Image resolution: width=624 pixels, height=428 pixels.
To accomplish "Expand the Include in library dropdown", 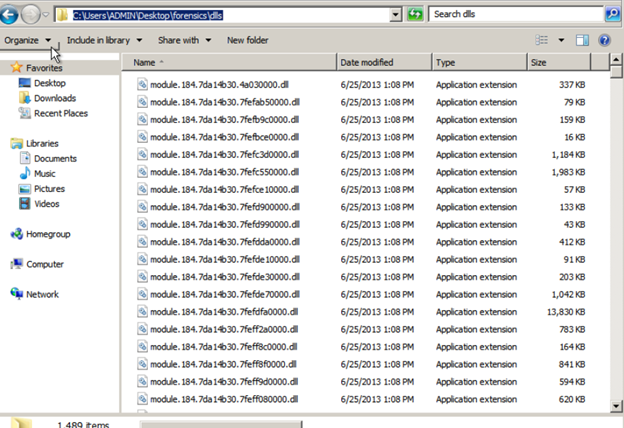I will coord(104,40).
